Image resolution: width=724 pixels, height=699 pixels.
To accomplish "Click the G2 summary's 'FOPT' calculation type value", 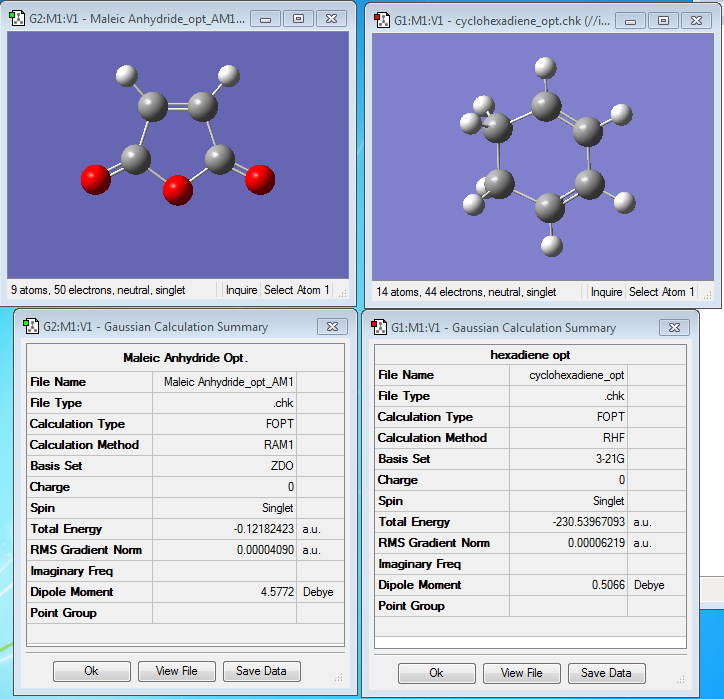I will pos(279,424).
